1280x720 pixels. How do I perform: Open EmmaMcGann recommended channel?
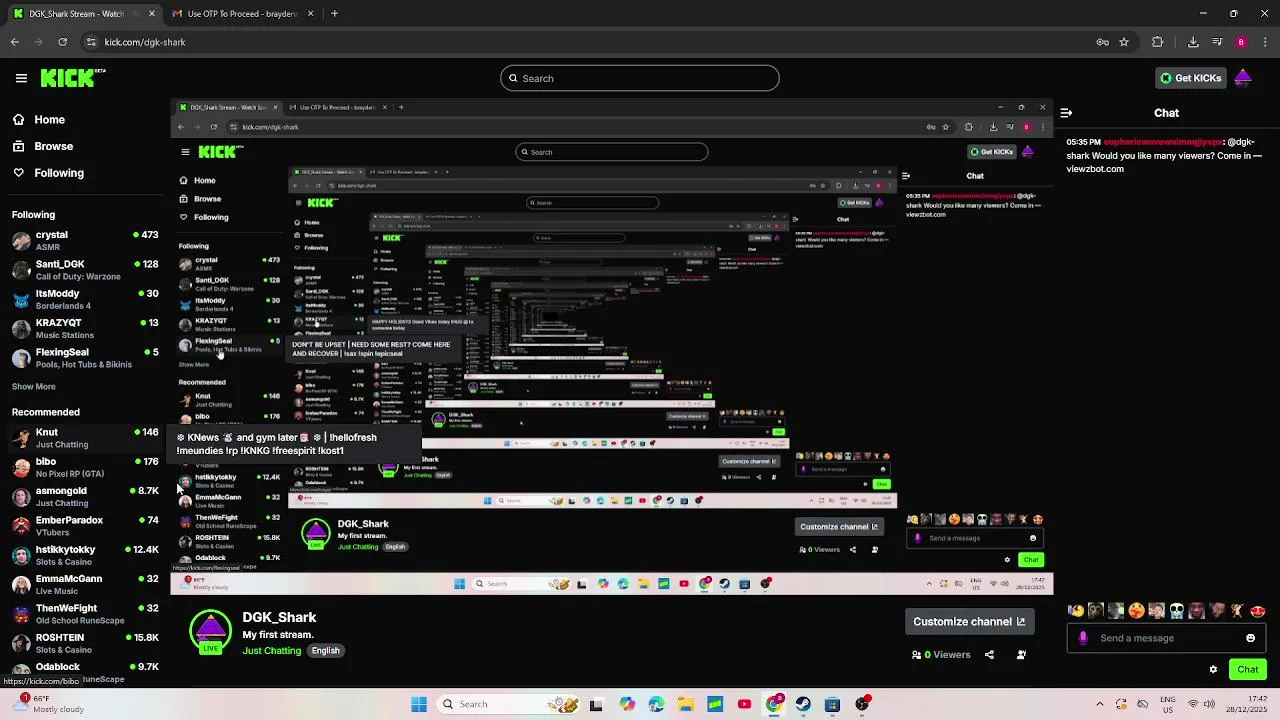(85, 584)
